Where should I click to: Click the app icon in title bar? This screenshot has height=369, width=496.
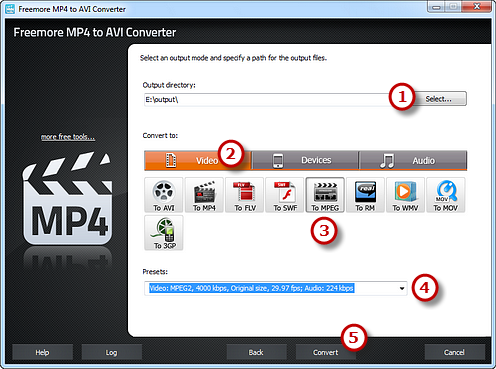click(x=10, y=9)
